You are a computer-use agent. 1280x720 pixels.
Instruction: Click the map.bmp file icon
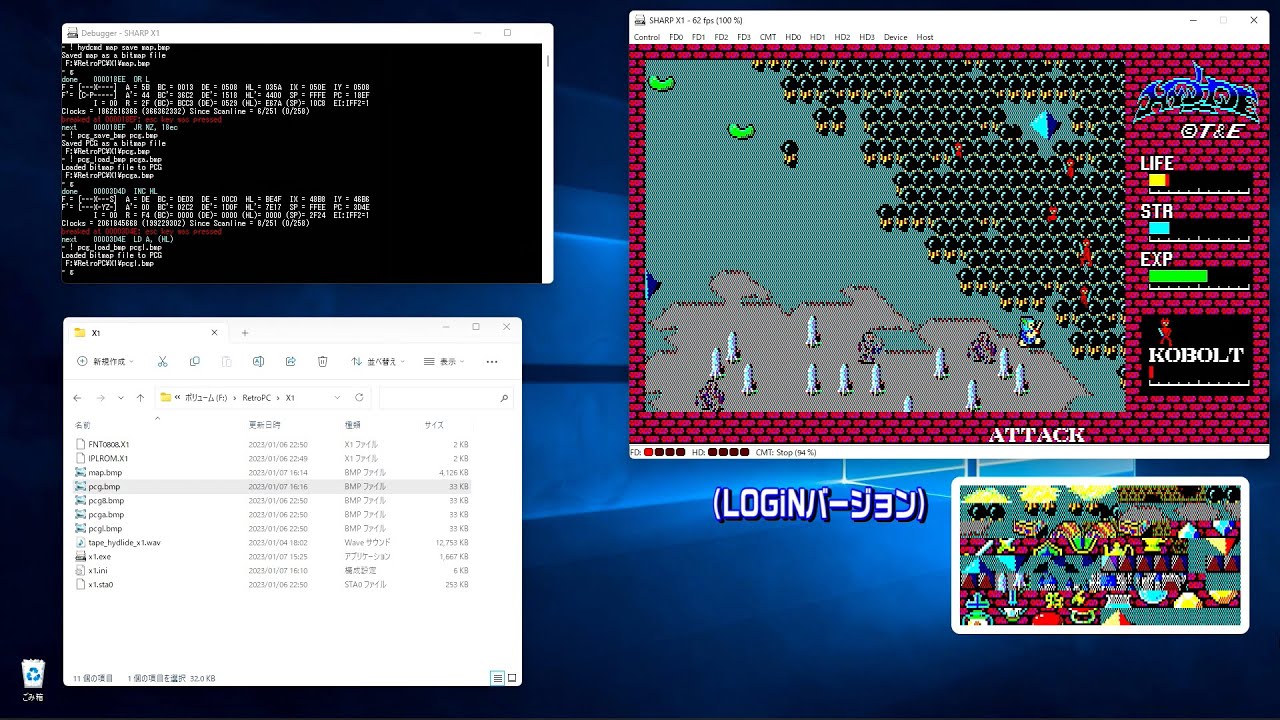(81, 472)
